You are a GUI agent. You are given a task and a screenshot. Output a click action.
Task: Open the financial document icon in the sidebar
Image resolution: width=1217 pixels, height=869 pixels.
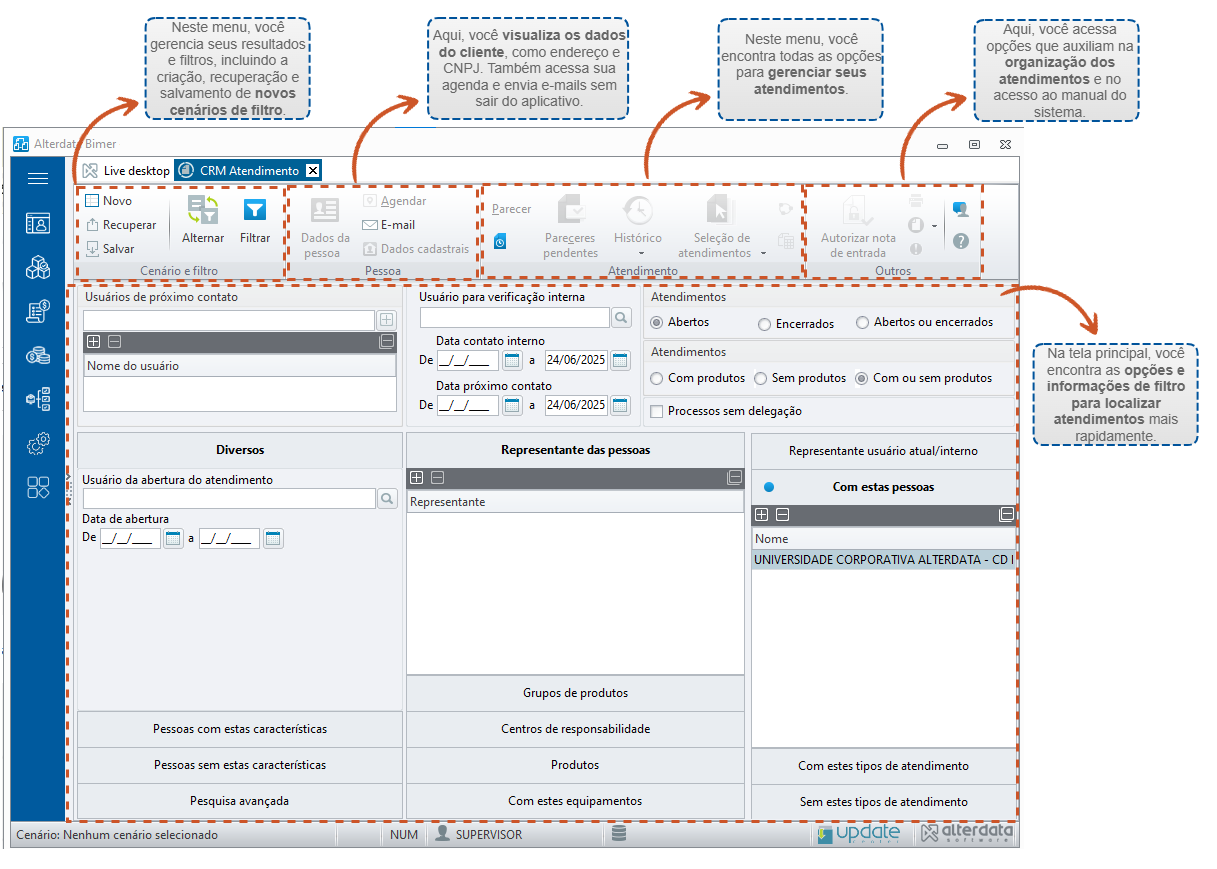[38, 311]
